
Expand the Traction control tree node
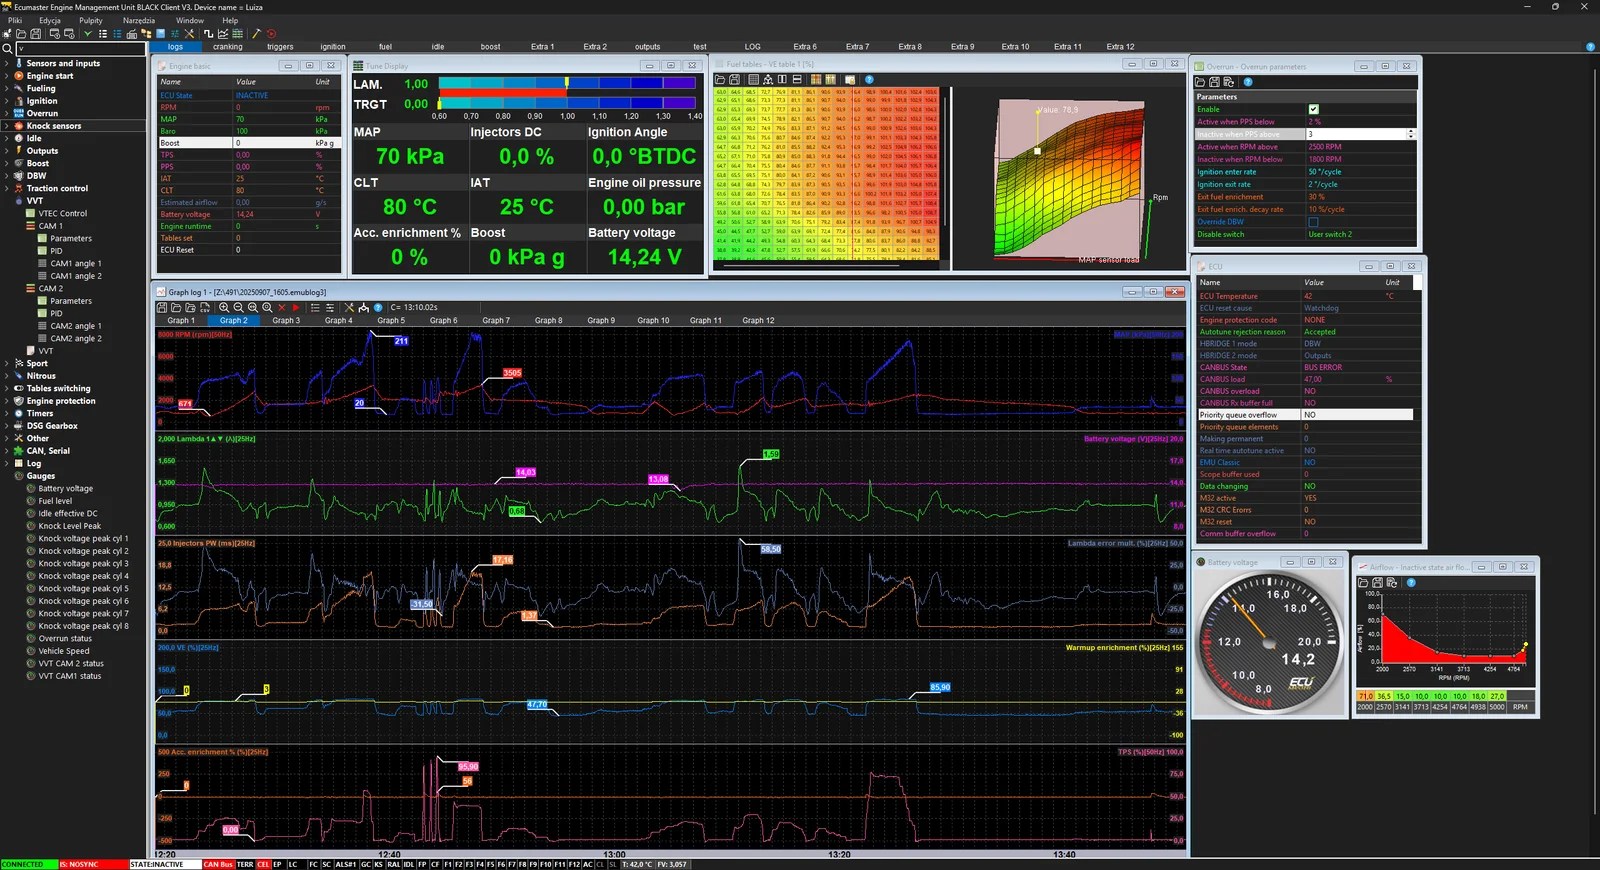pos(7,188)
